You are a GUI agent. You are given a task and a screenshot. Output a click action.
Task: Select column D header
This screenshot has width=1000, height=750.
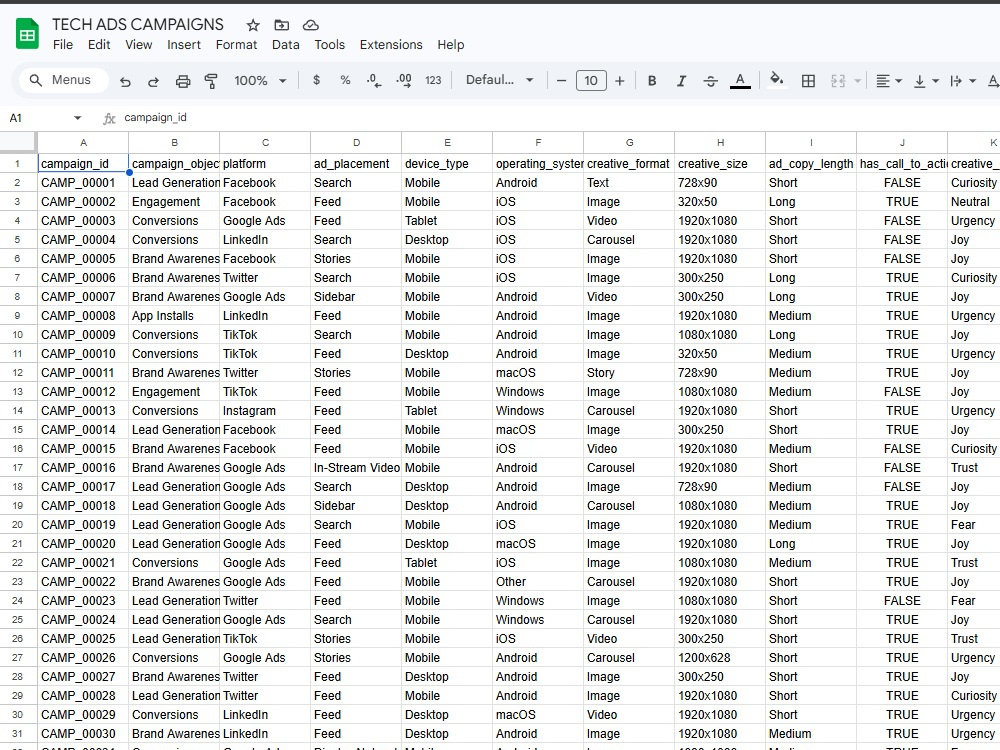click(356, 143)
